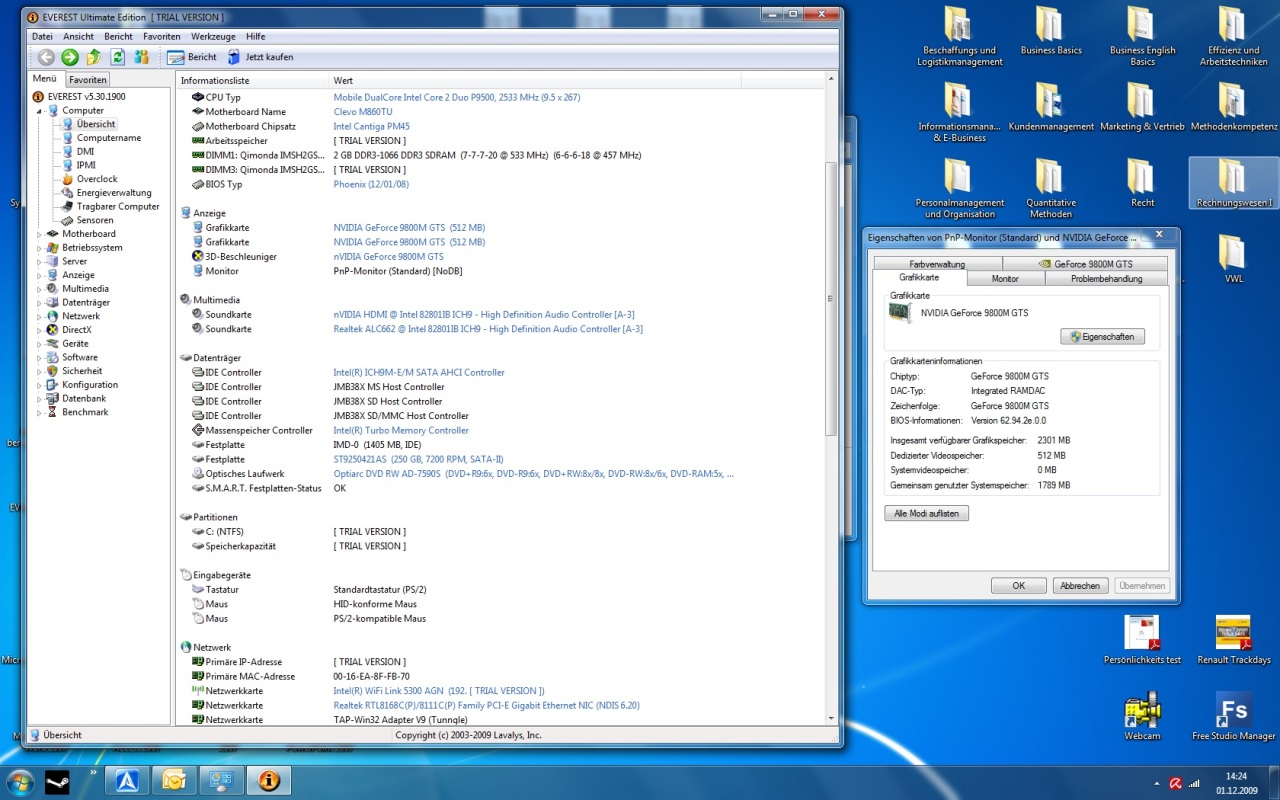The height and width of the screenshot is (800, 1280).
Task: Open the Quantitative Methoden folder
Action: pyautogui.click(x=1050, y=188)
